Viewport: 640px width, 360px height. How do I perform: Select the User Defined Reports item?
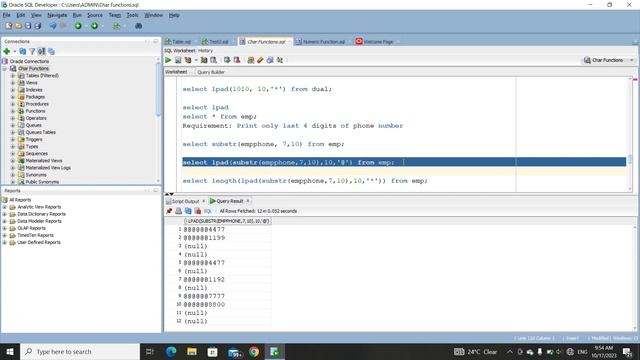39,242
